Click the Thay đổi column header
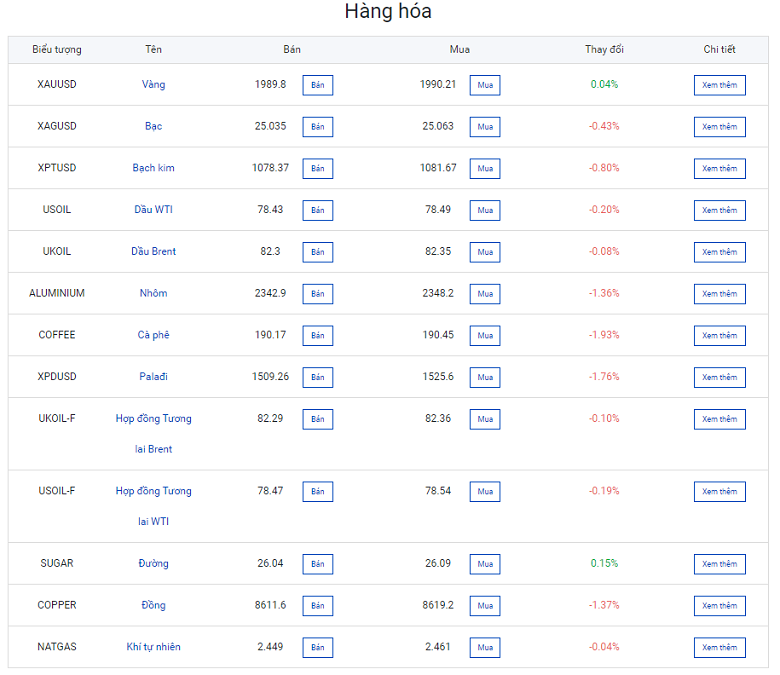The image size is (780, 675). [x=604, y=50]
